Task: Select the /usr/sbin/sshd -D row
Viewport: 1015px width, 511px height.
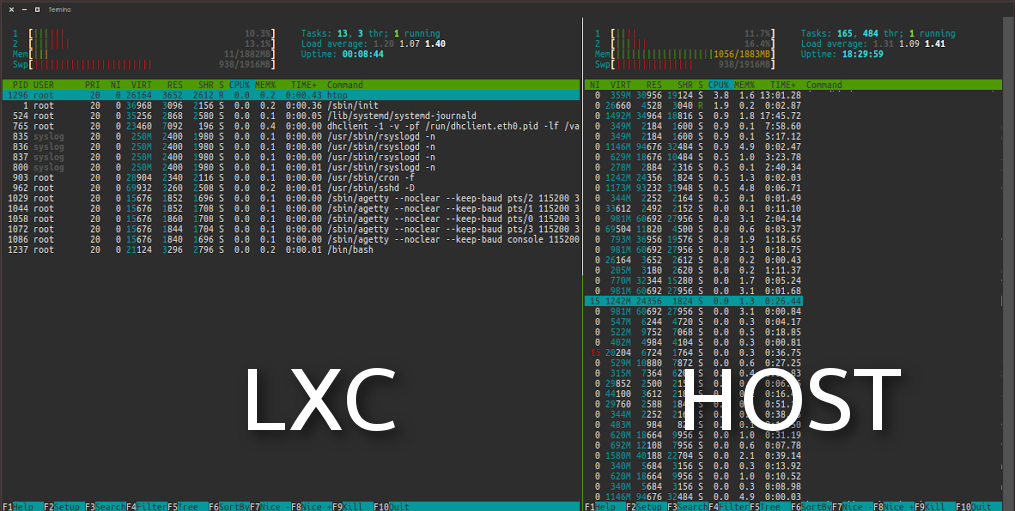Action: click(291, 188)
